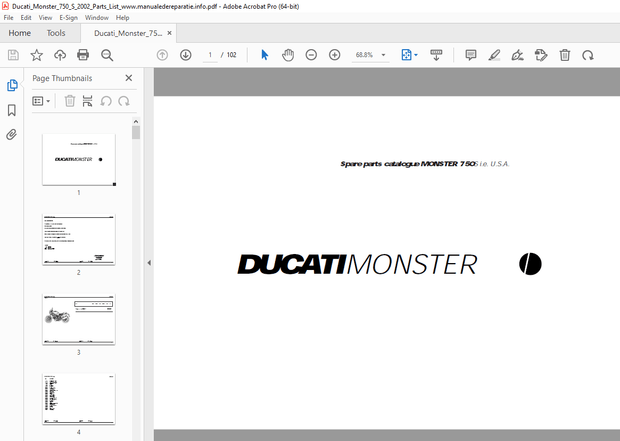Add a sticky note comment
Image resolution: width=620 pixels, height=441 pixels.
coord(470,55)
